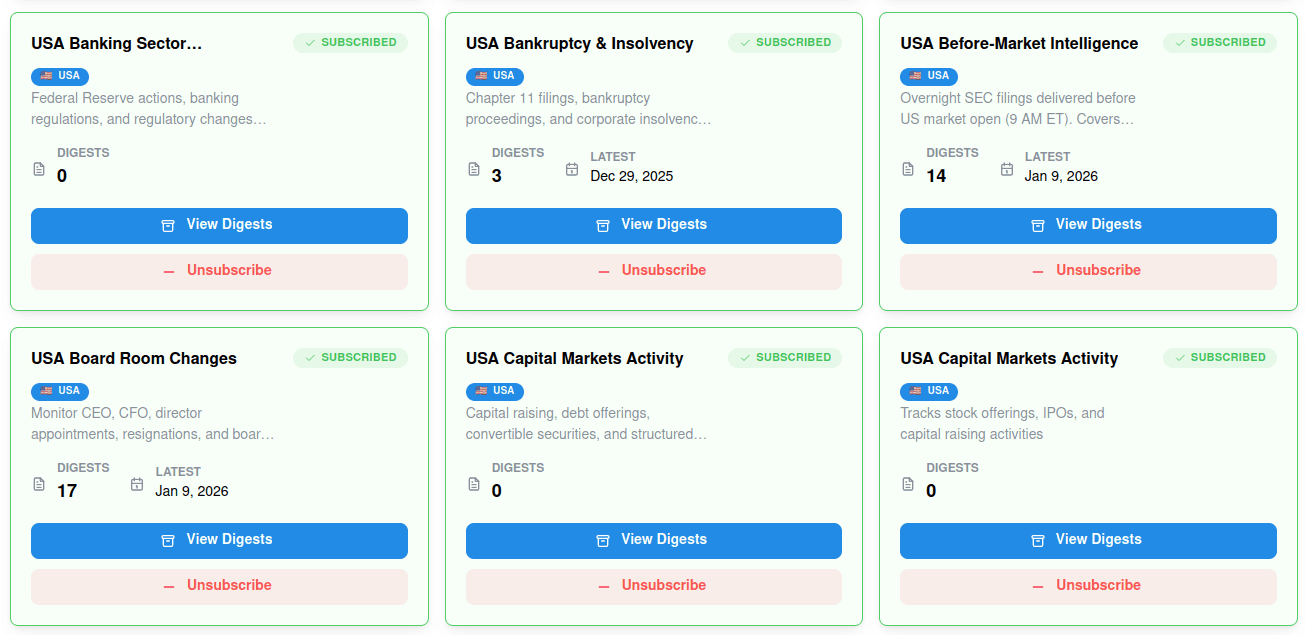
Task: Click document icon in USA Board Room Changes card
Action: pyautogui.click(x=39, y=484)
